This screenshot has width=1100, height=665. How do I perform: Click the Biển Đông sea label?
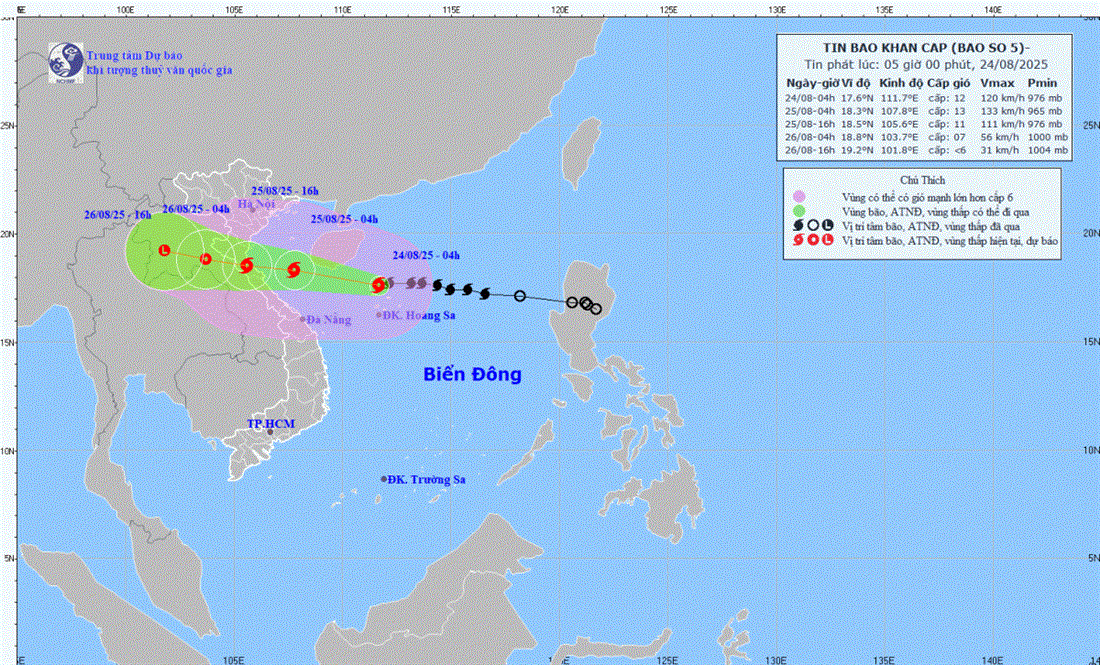click(472, 375)
